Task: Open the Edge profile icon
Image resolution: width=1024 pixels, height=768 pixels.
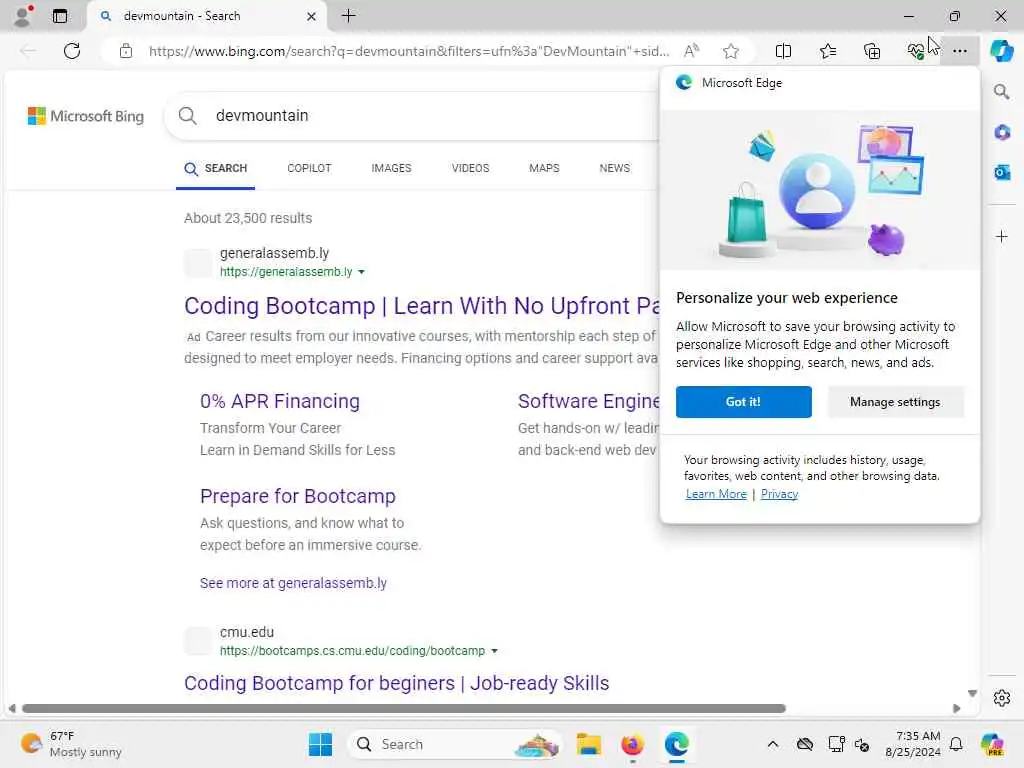Action: pyautogui.click(x=23, y=16)
